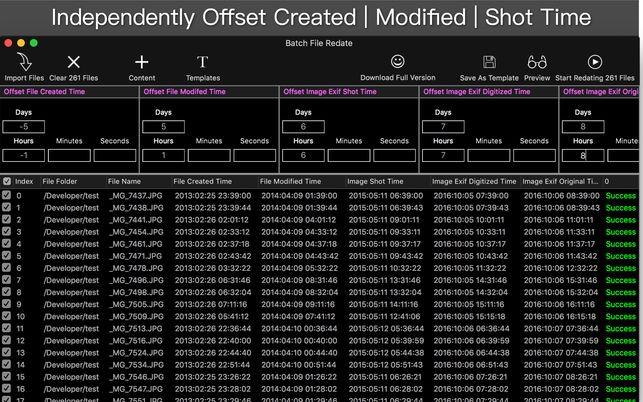Toggle checkbox for _MG_7441.JPG row
This screenshot has height=402, width=643.
pos(7,219)
